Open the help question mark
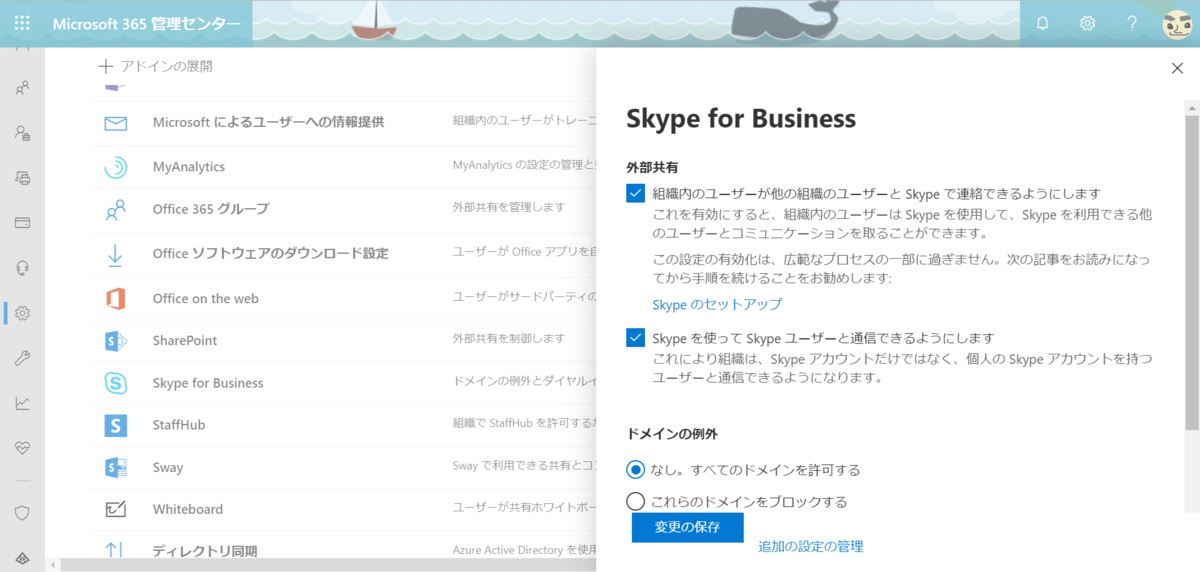Viewport: 1200px width, 572px height. point(1132,23)
